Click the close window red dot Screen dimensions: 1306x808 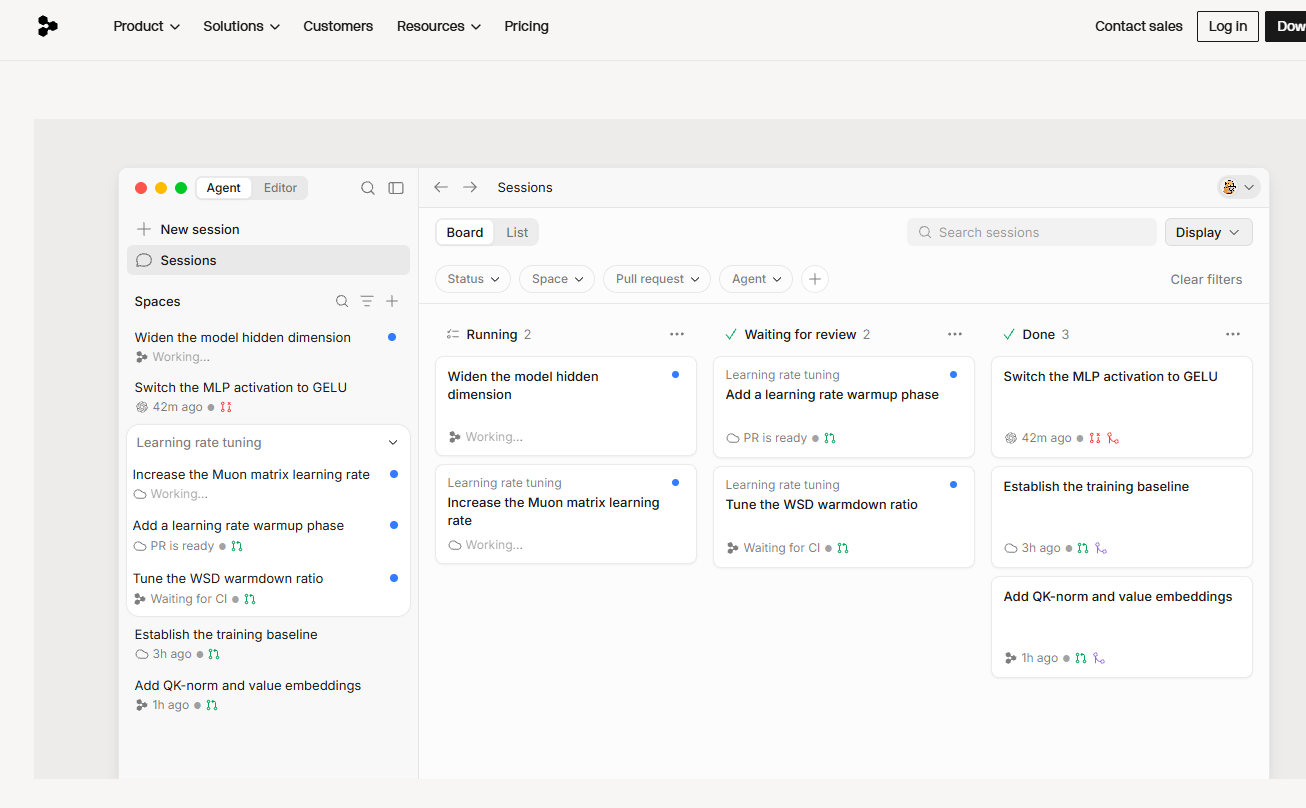[141, 188]
